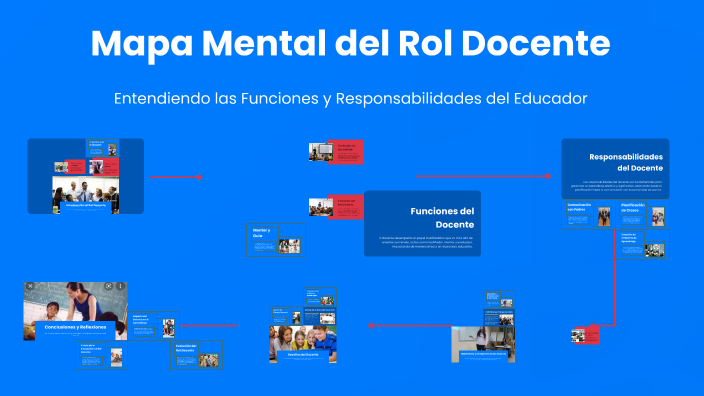Select the 'Impacto del Docente en el Aprendizaje' frame
Viewport: 704px width, 396px height.
click(154, 326)
